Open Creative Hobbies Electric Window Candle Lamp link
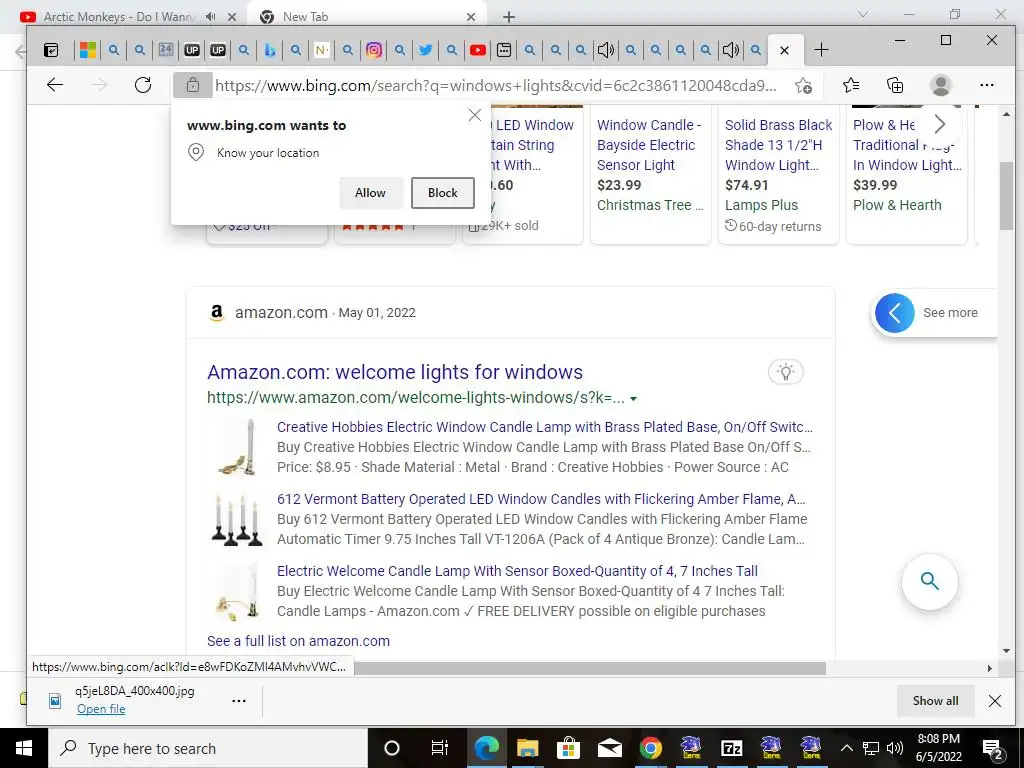The height and width of the screenshot is (768, 1024). point(545,427)
